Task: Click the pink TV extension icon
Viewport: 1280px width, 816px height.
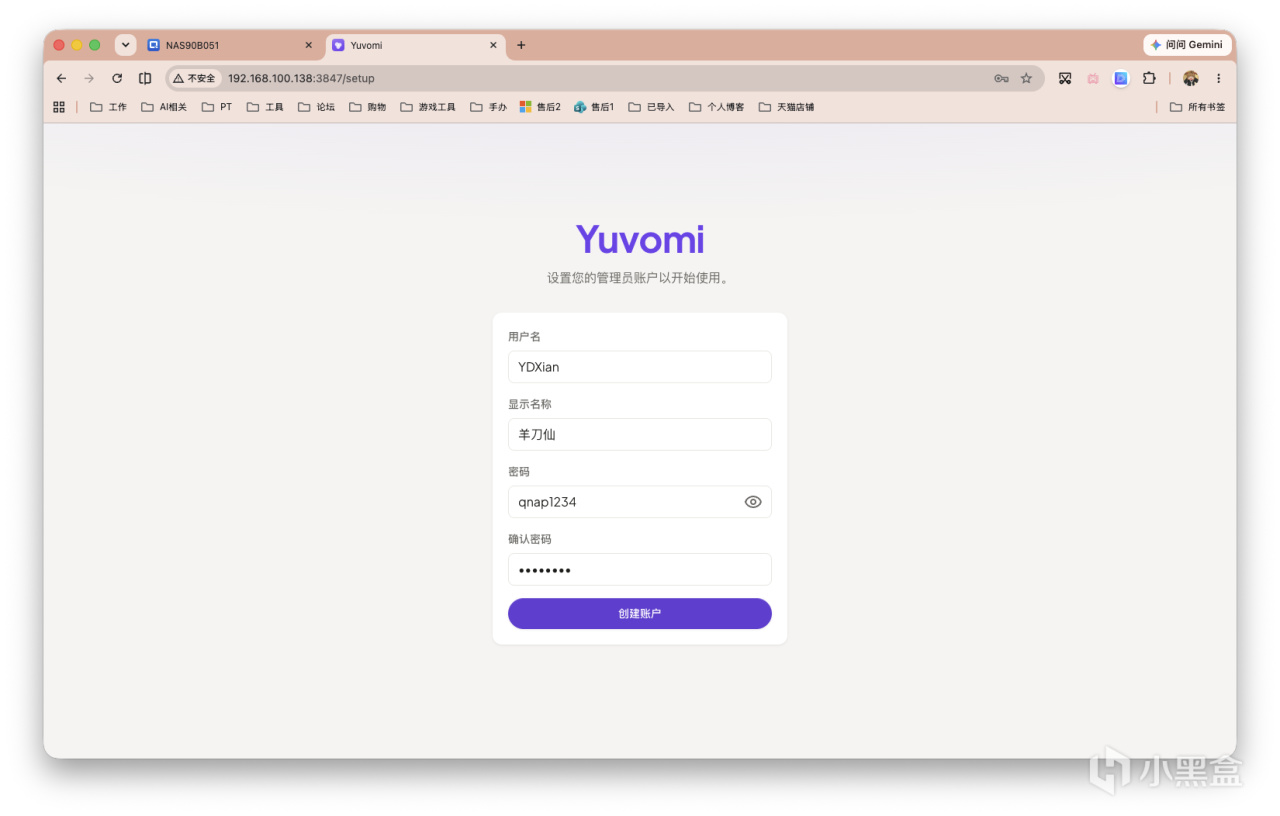Action: click(x=1093, y=78)
